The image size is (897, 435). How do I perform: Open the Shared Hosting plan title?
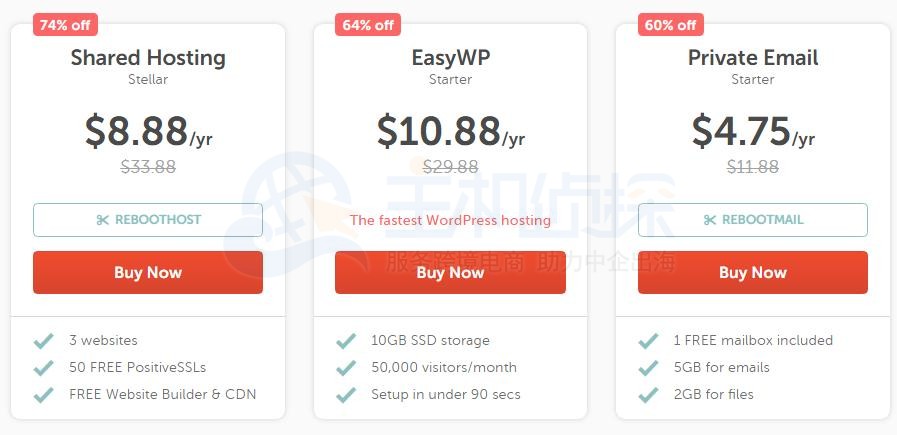tap(148, 58)
